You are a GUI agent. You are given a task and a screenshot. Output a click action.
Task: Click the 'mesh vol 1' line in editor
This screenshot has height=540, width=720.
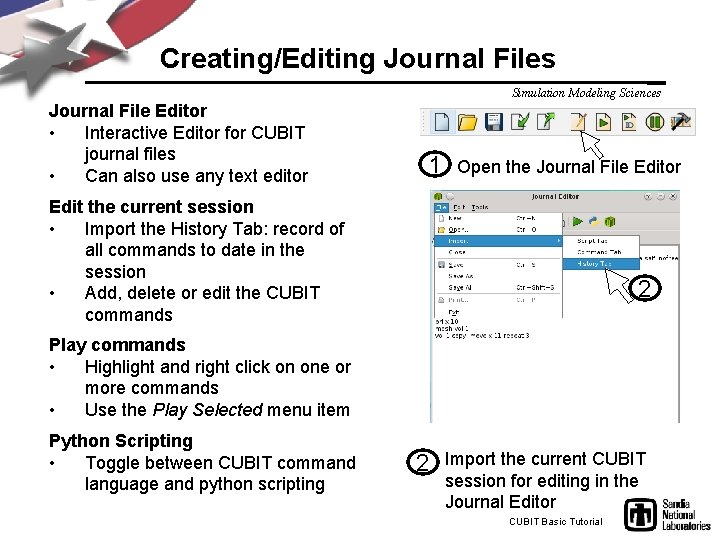pyautogui.click(x=451, y=329)
